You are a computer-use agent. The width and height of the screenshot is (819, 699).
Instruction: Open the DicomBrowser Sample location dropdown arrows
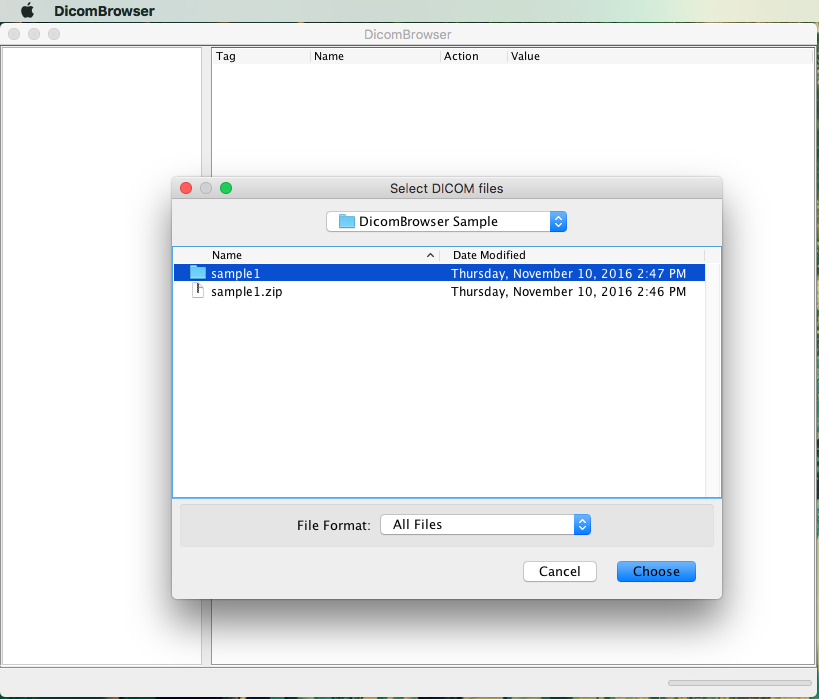click(558, 221)
